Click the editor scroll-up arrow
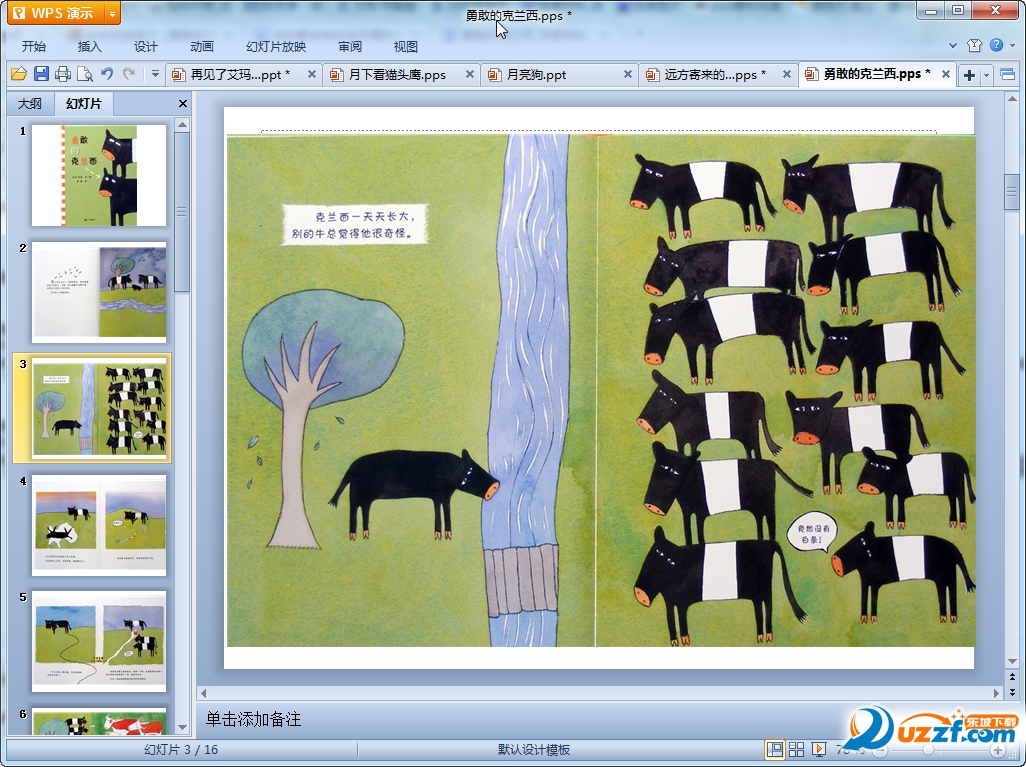This screenshot has width=1026, height=767. point(1012,99)
